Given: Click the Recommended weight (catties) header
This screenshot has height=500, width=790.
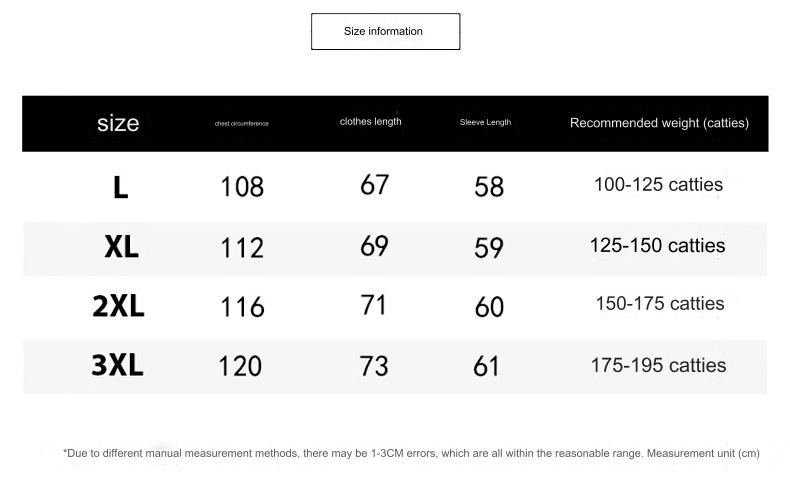Looking at the screenshot, I should point(659,123).
